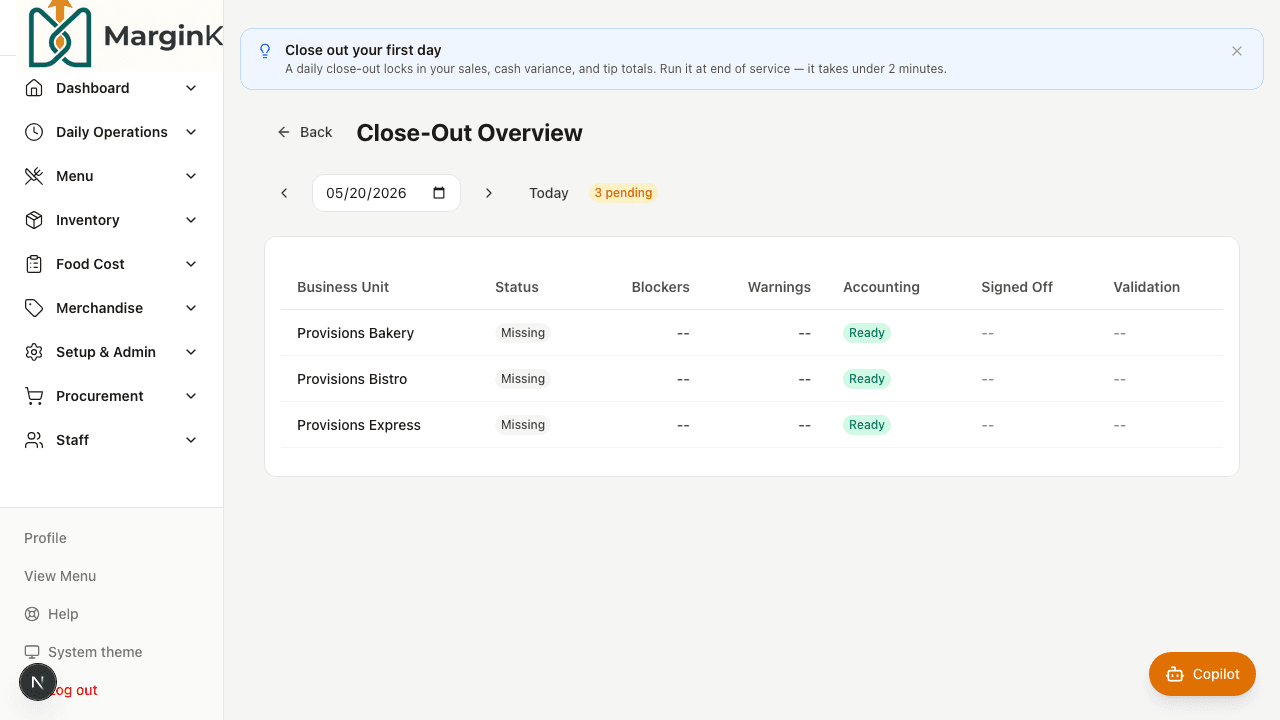Click the Merchandise tag icon
Image resolution: width=1280 pixels, height=720 pixels.
point(34,308)
